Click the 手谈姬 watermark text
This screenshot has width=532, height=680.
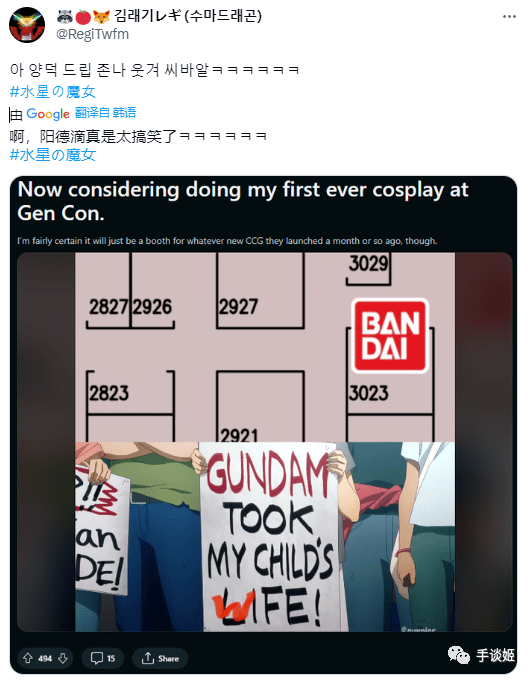tap(496, 655)
